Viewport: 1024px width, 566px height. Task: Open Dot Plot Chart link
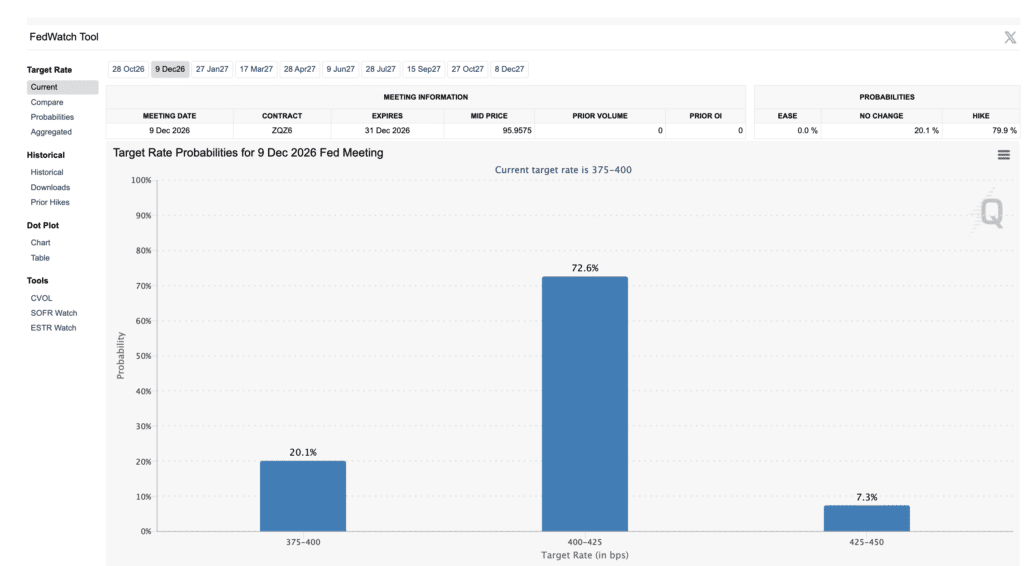pos(40,243)
